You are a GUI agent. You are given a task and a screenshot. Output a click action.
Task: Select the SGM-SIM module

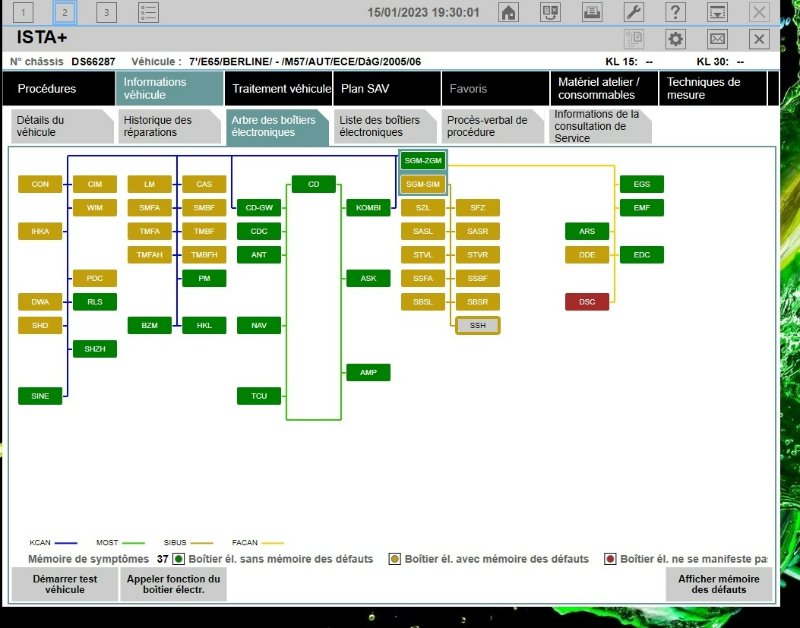(x=423, y=184)
